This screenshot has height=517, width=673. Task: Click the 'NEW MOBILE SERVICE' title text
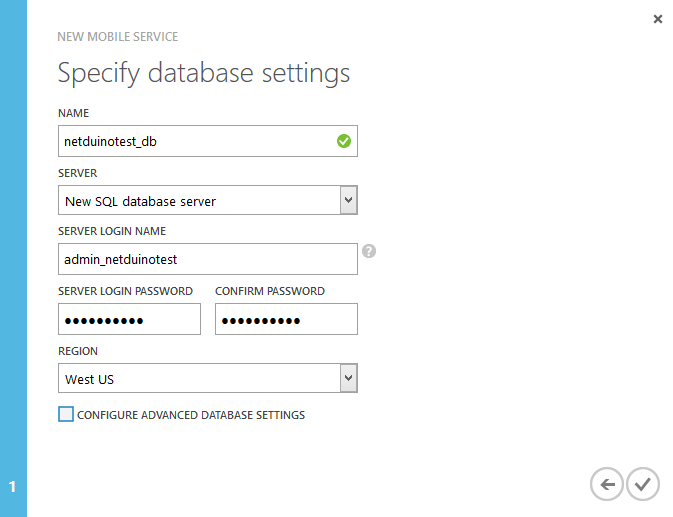[118, 37]
